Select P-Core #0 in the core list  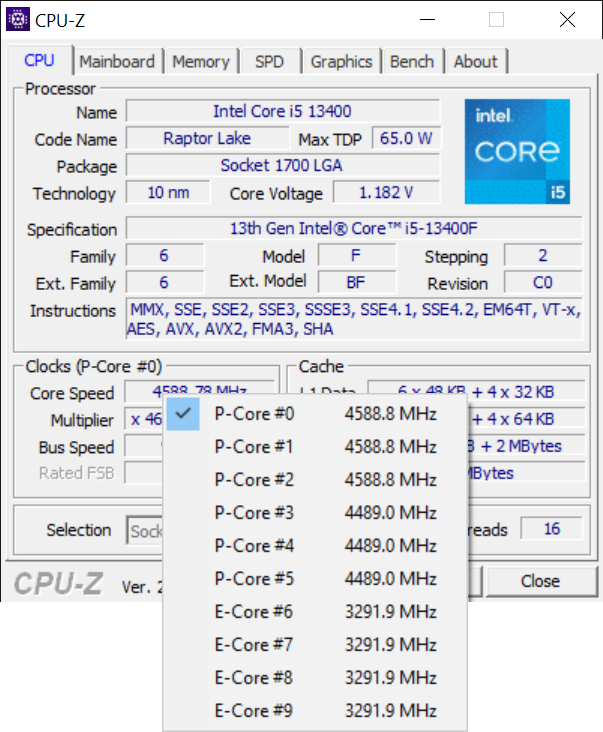click(x=315, y=414)
